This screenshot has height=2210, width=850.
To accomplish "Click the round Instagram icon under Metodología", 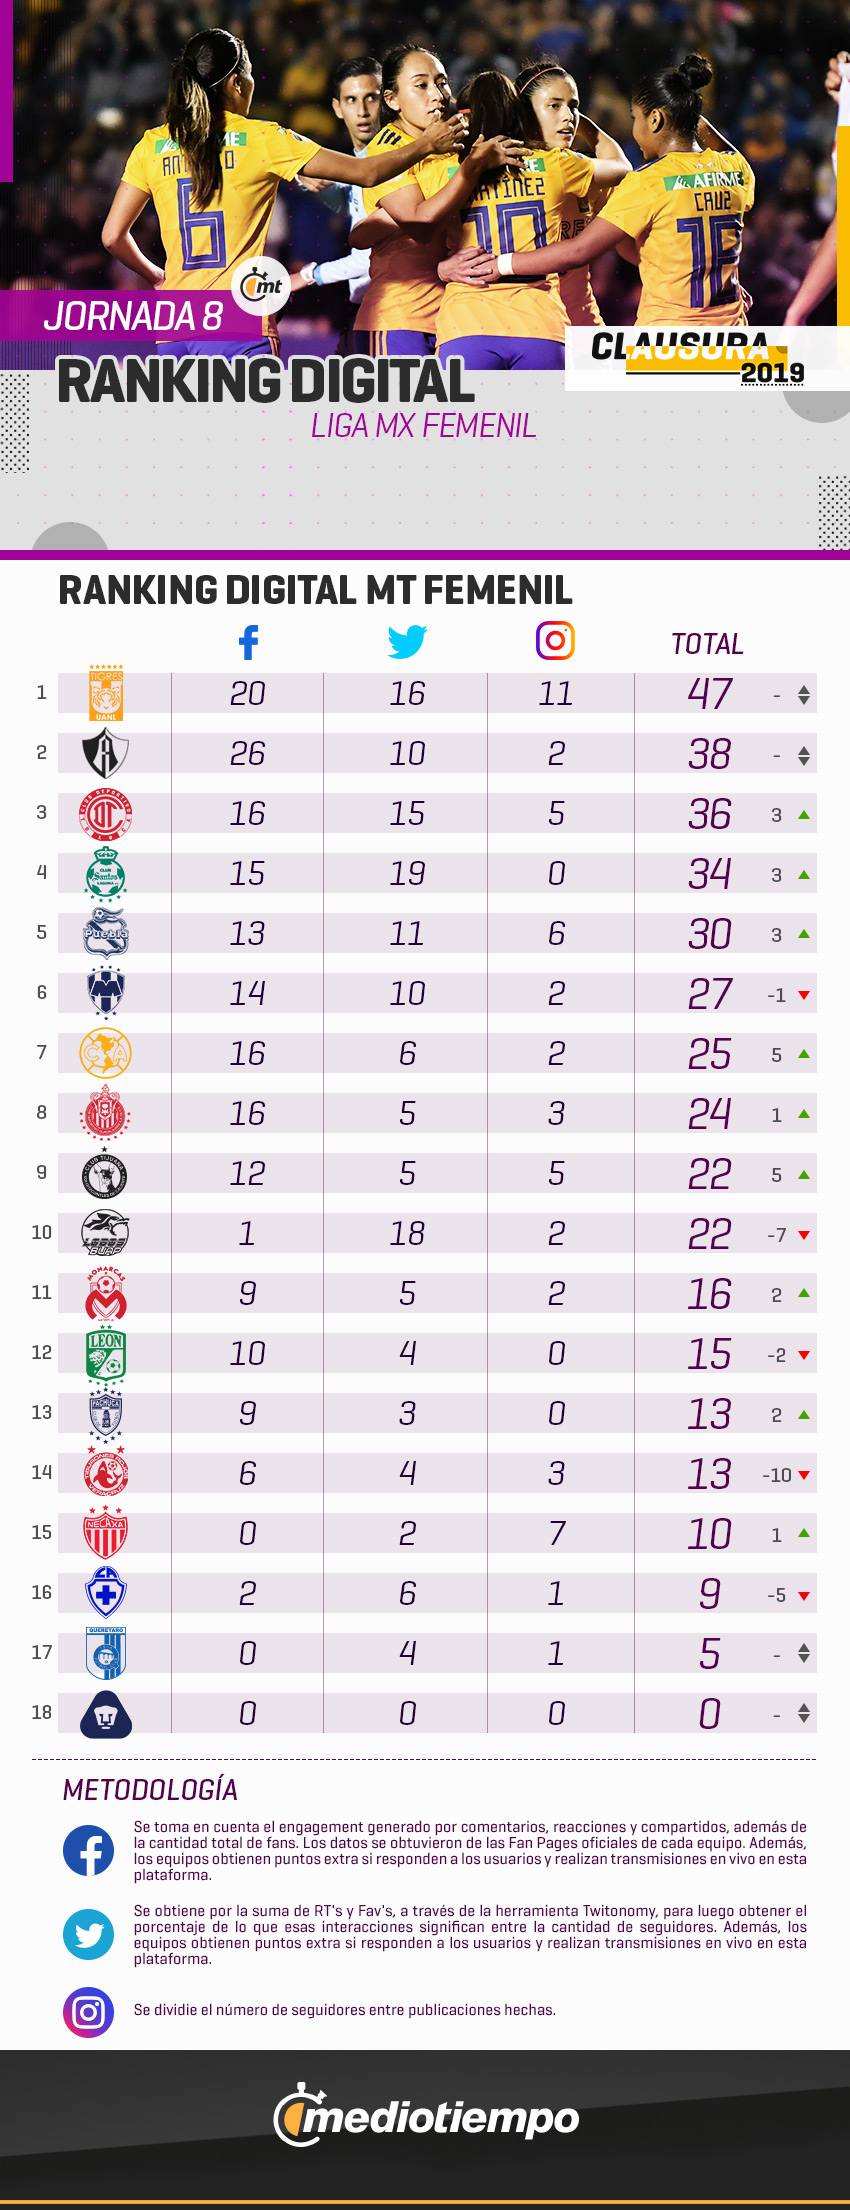I will pyautogui.click(x=89, y=2012).
